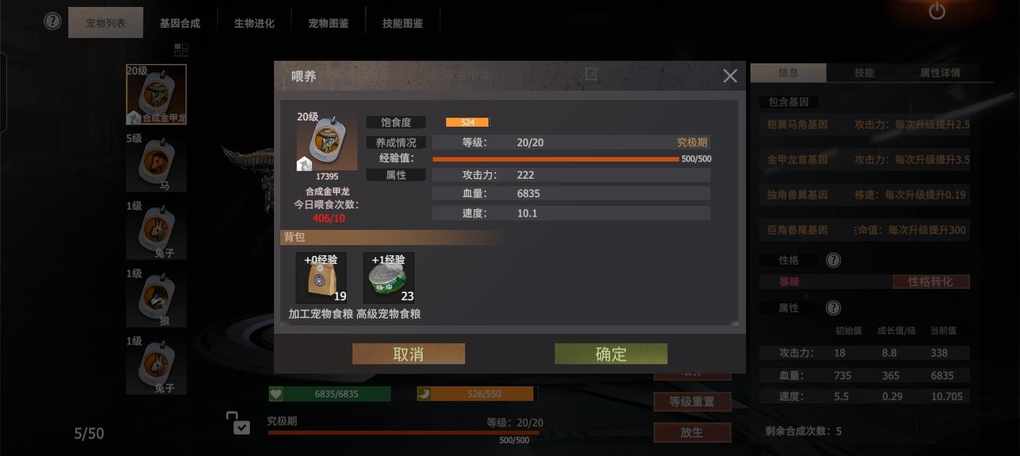Open the 宠物图鉴 tab
This screenshot has height=456, width=1020.
click(x=329, y=23)
